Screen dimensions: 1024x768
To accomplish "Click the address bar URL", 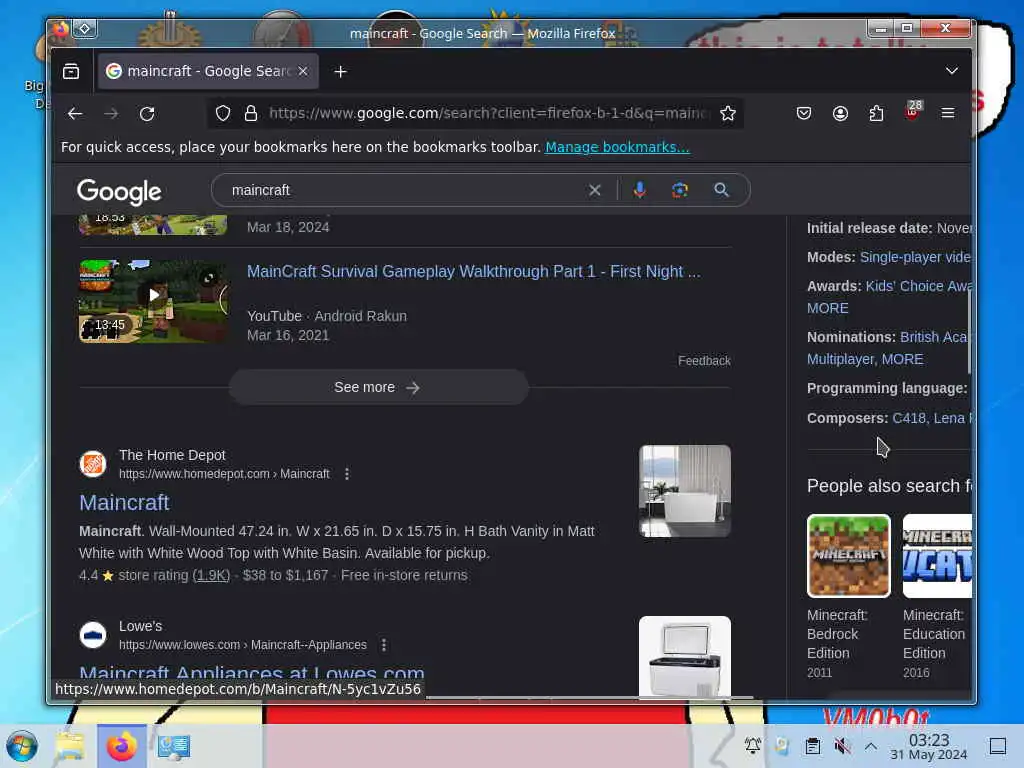I will [487, 114].
